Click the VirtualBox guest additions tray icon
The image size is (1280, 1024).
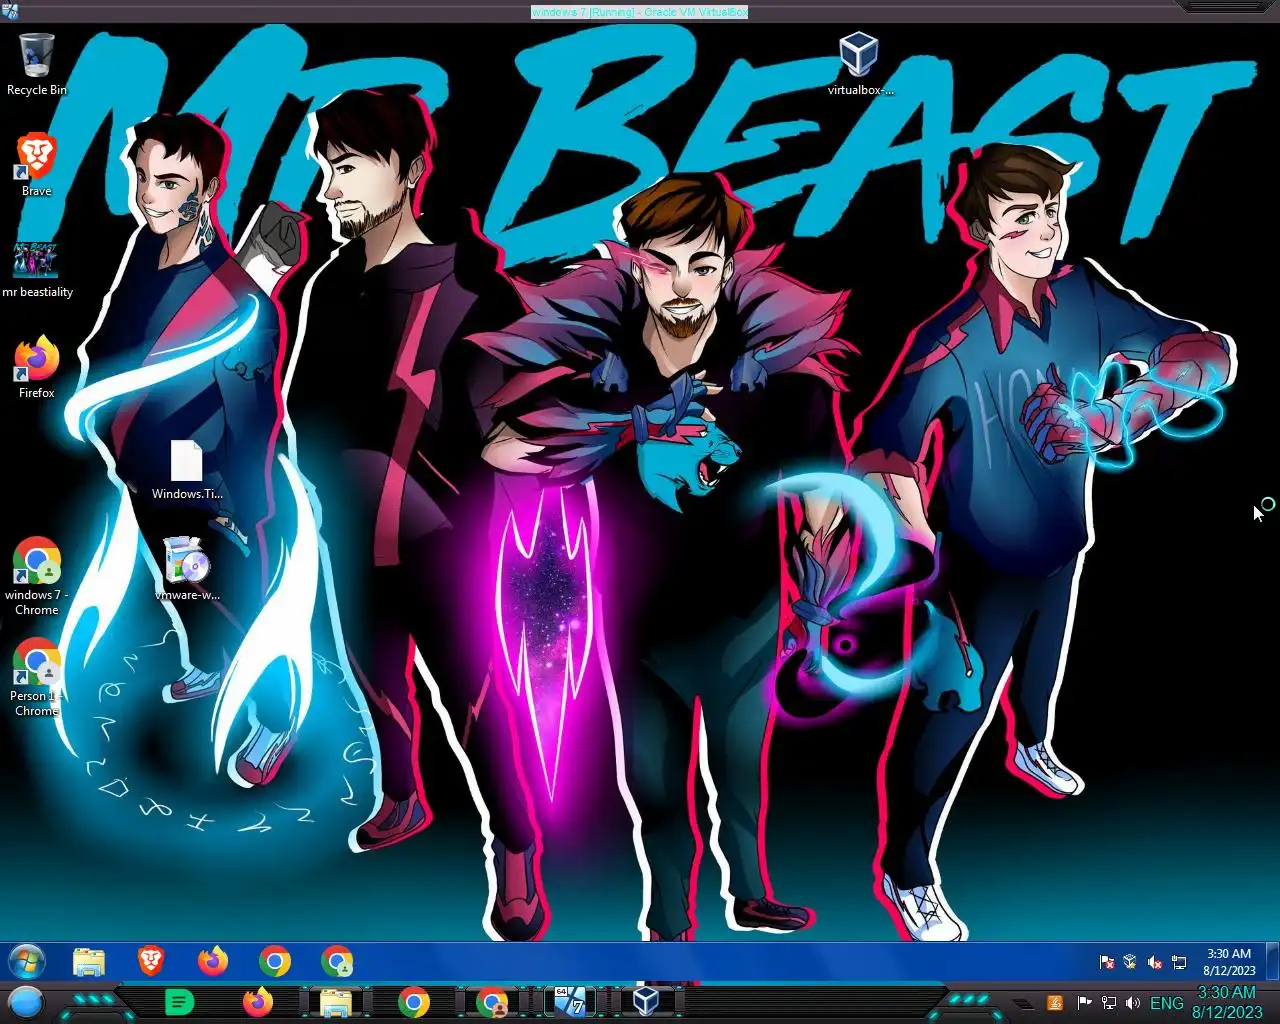point(1130,962)
